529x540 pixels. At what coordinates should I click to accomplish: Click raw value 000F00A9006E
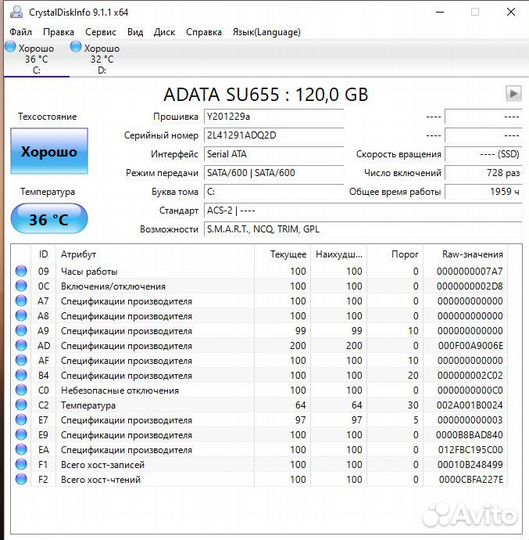click(470, 345)
